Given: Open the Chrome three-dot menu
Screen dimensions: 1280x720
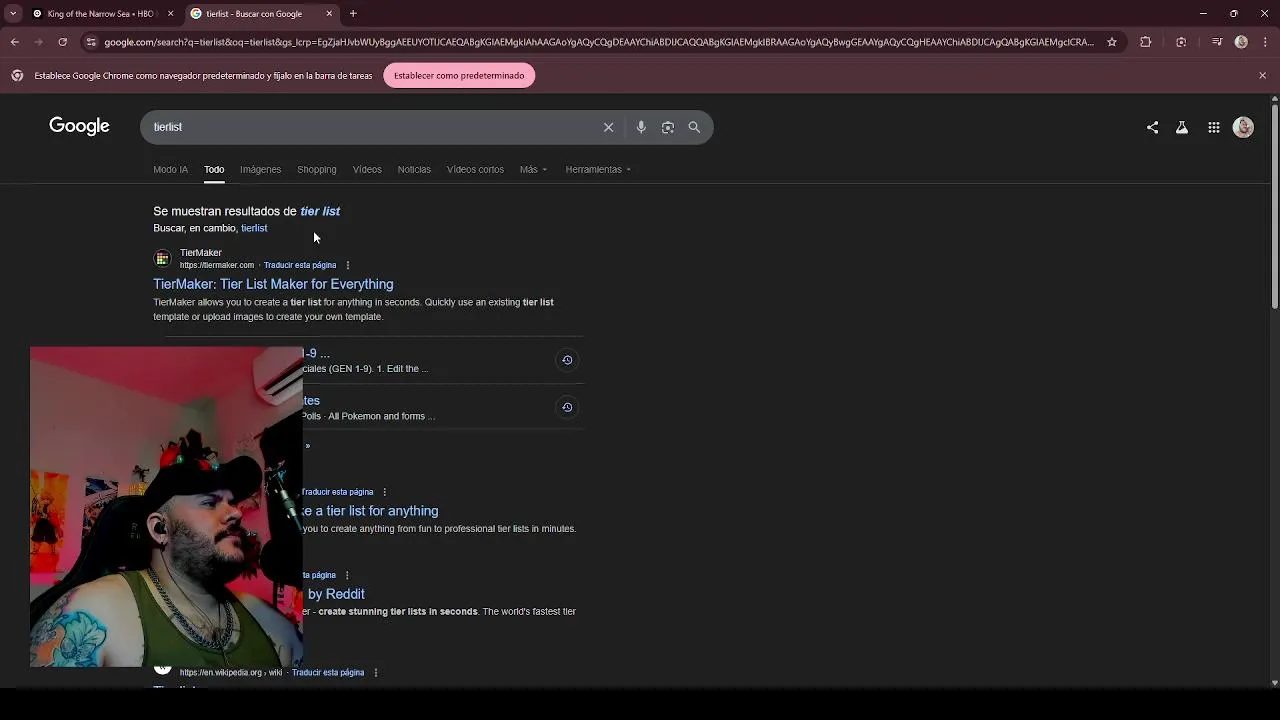Looking at the screenshot, I should 1264,42.
